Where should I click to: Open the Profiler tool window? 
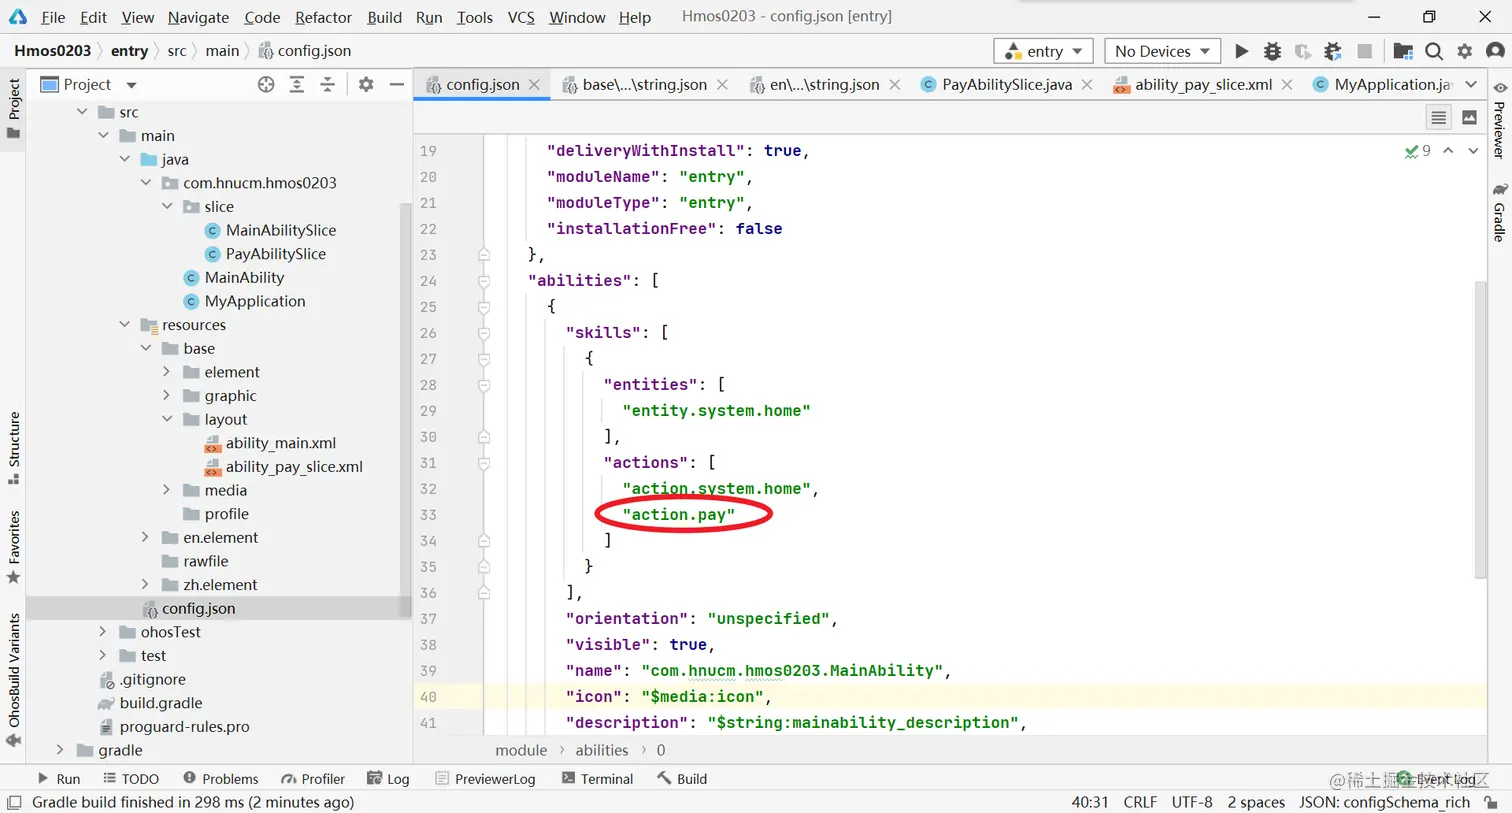pyautogui.click(x=313, y=779)
